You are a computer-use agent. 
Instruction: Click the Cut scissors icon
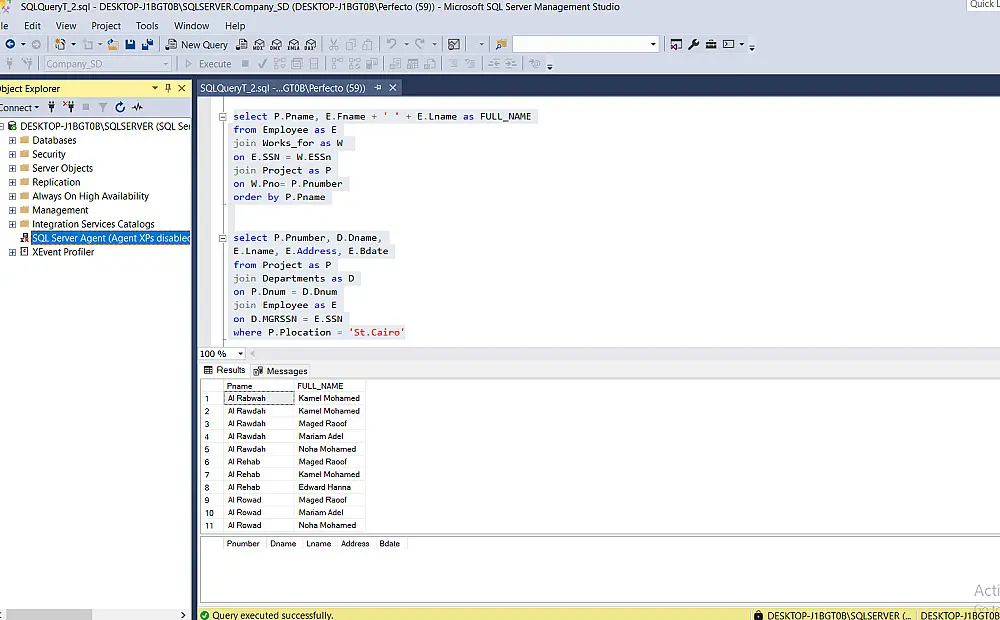(334, 44)
